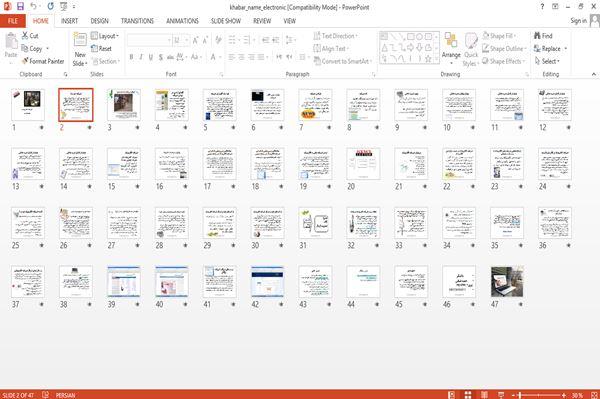Screen dimensions: 600x399
Task: Toggle Bold formatting button
Action: pos(131,57)
